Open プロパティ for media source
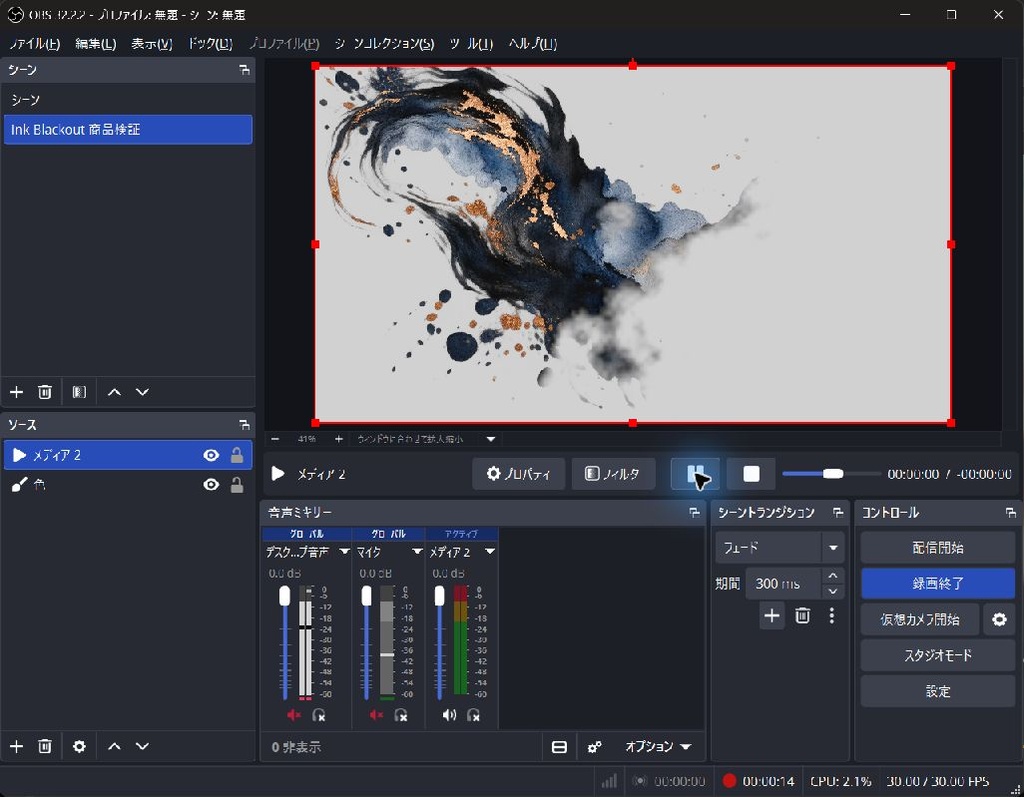This screenshot has height=797, width=1024. tap(519, 474)
